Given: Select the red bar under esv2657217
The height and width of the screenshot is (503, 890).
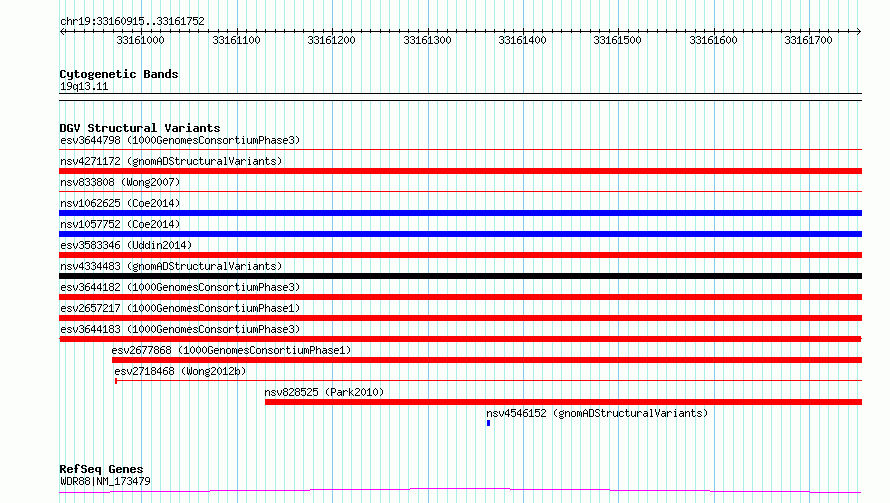Looking at the screenshot, I should point(460,318).
